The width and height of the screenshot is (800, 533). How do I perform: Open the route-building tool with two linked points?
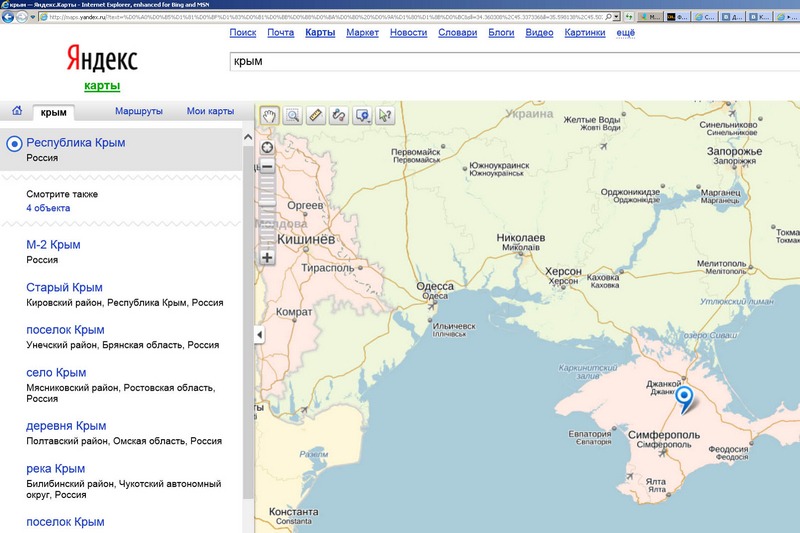click(x=339, y=116)
